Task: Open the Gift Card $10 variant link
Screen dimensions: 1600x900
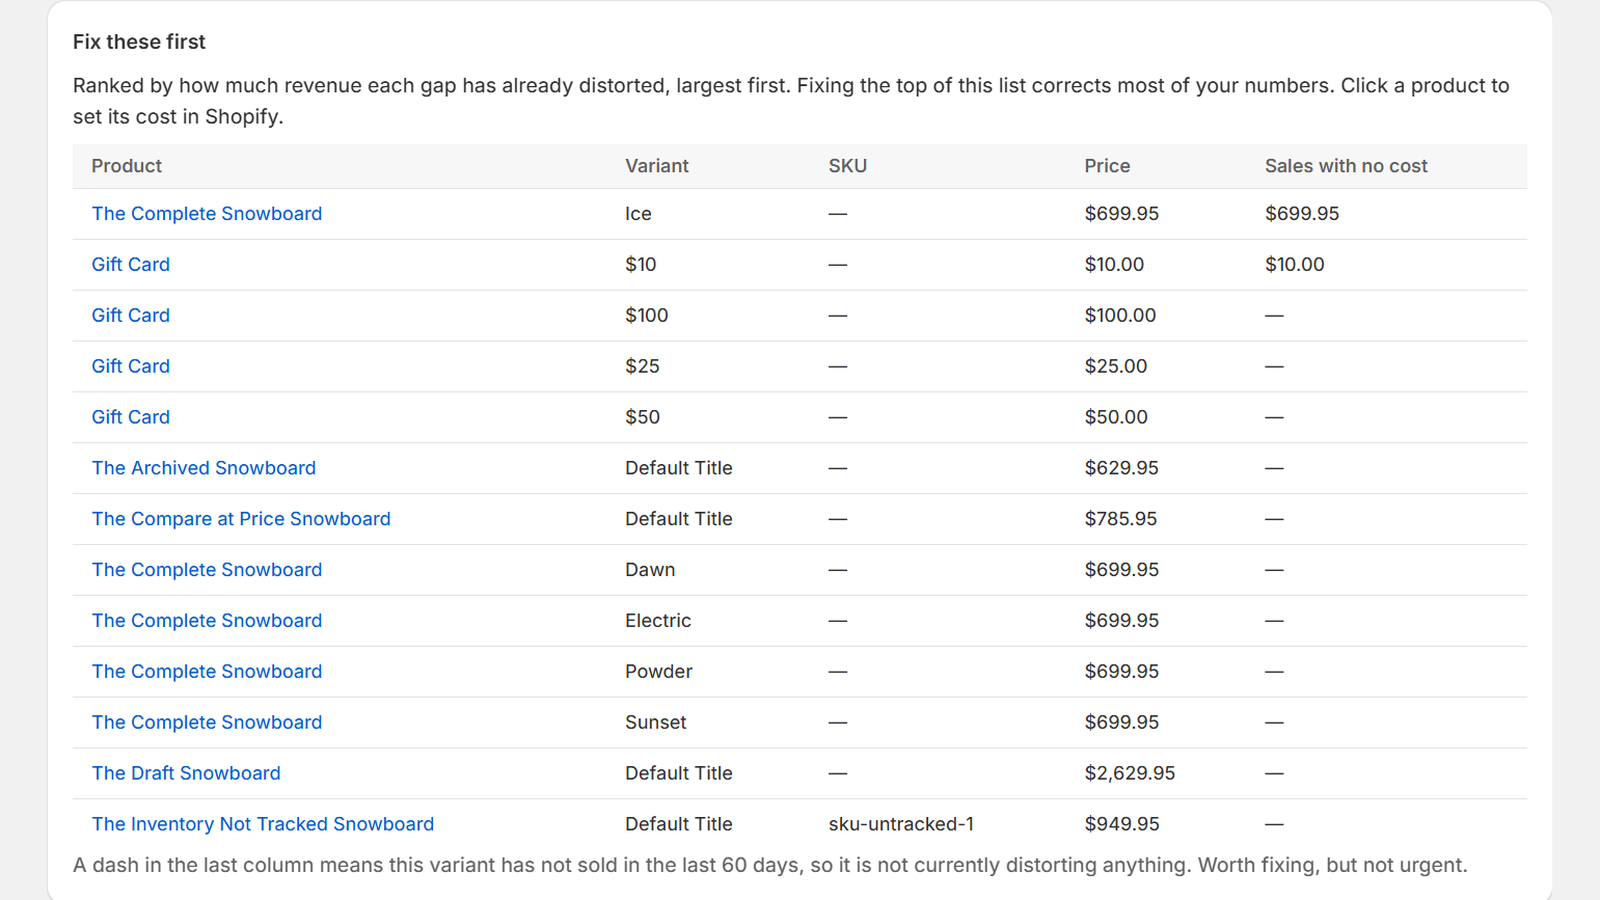Action: [x=131, y=265]
